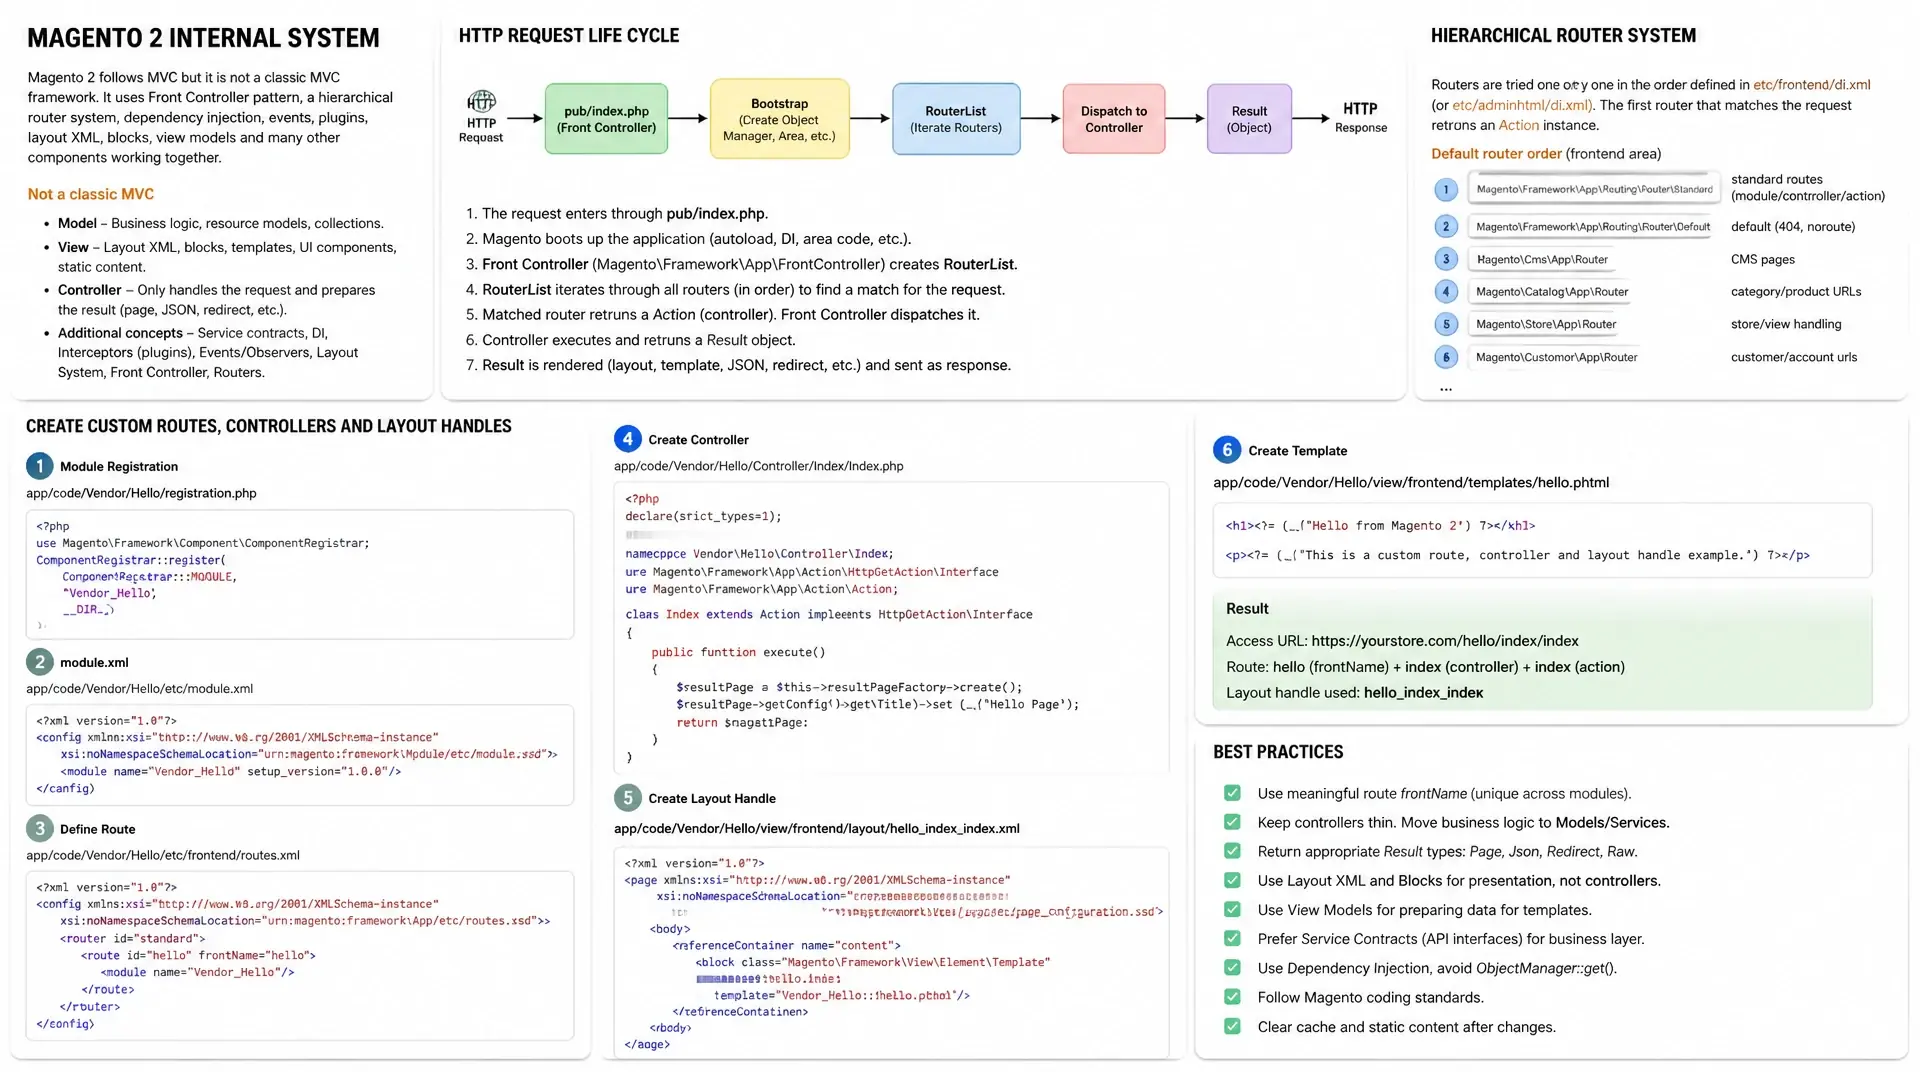Click the 'BEST PRACTICES' heading
1920x1072 pixels.
(x=1278, y=752)
